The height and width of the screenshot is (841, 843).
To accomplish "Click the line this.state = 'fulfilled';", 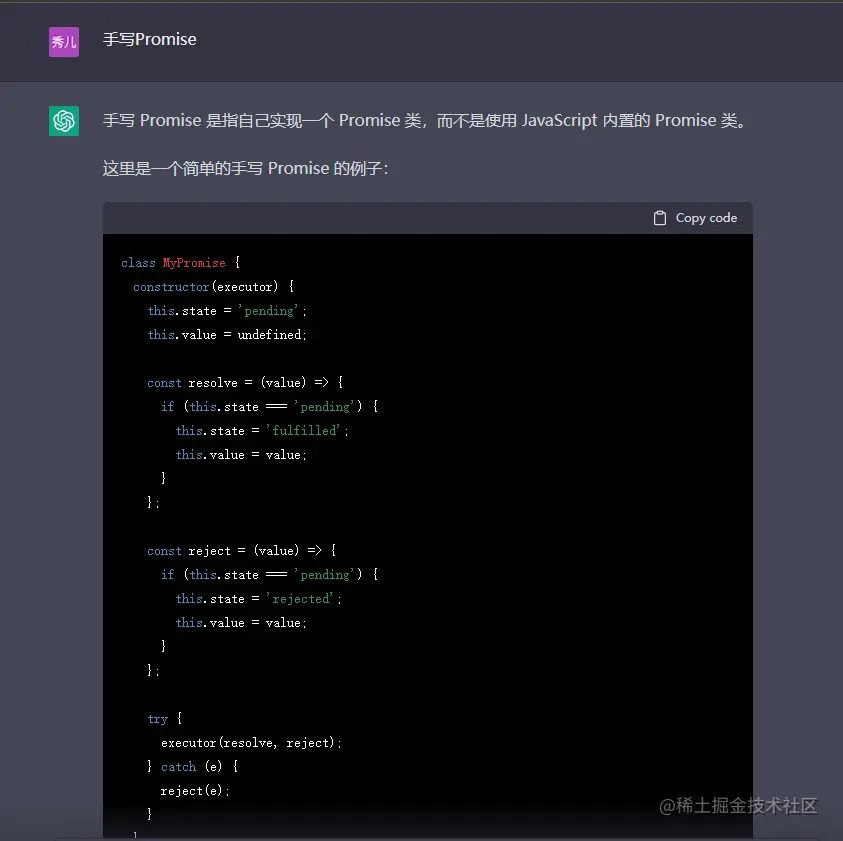I will point(262,431).
